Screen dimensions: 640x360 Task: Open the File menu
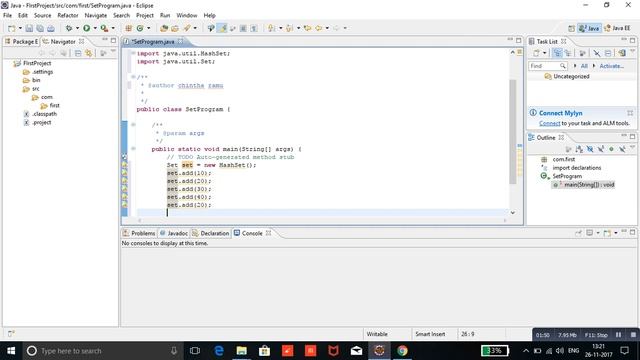[7, 15]
